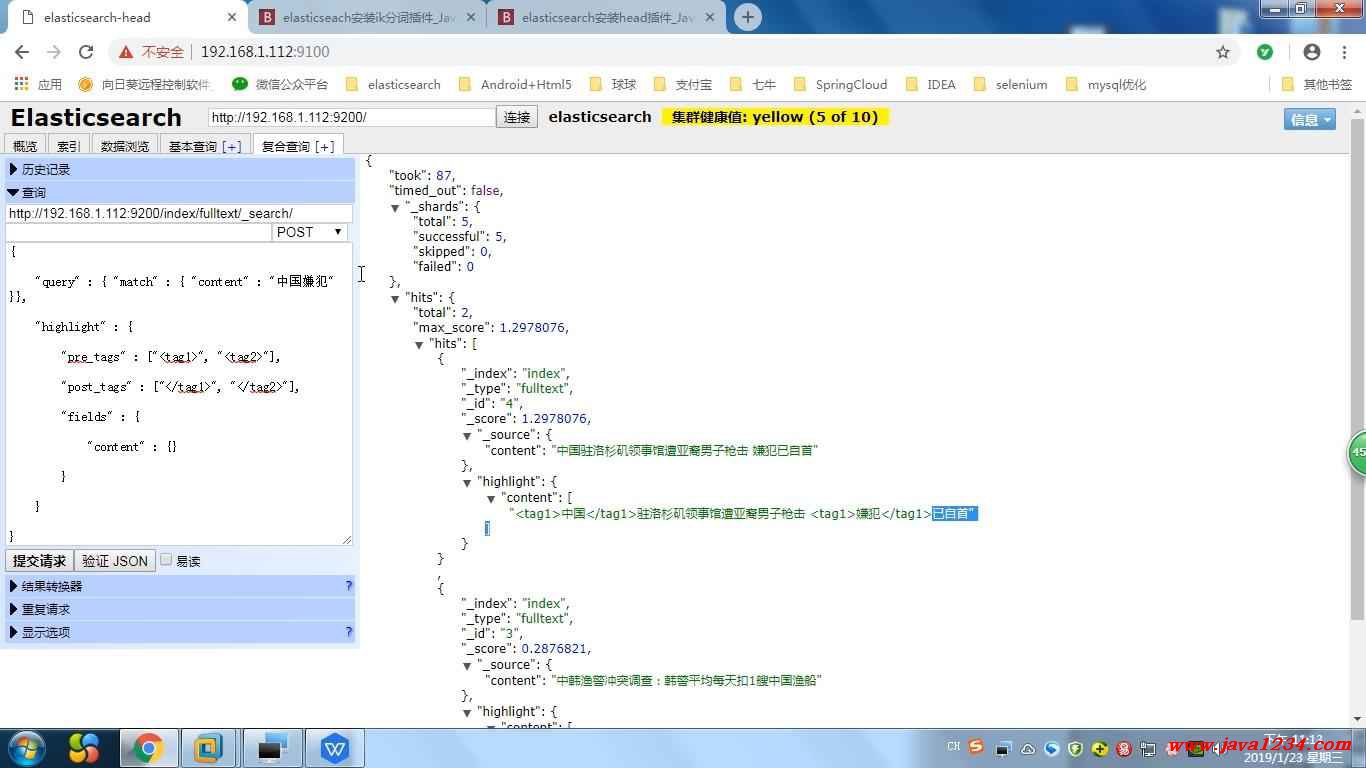Click the 不安全 warning triangle in the address bar
The width and height of the screenshot is (1366, 768).
[x=126, y=52]
